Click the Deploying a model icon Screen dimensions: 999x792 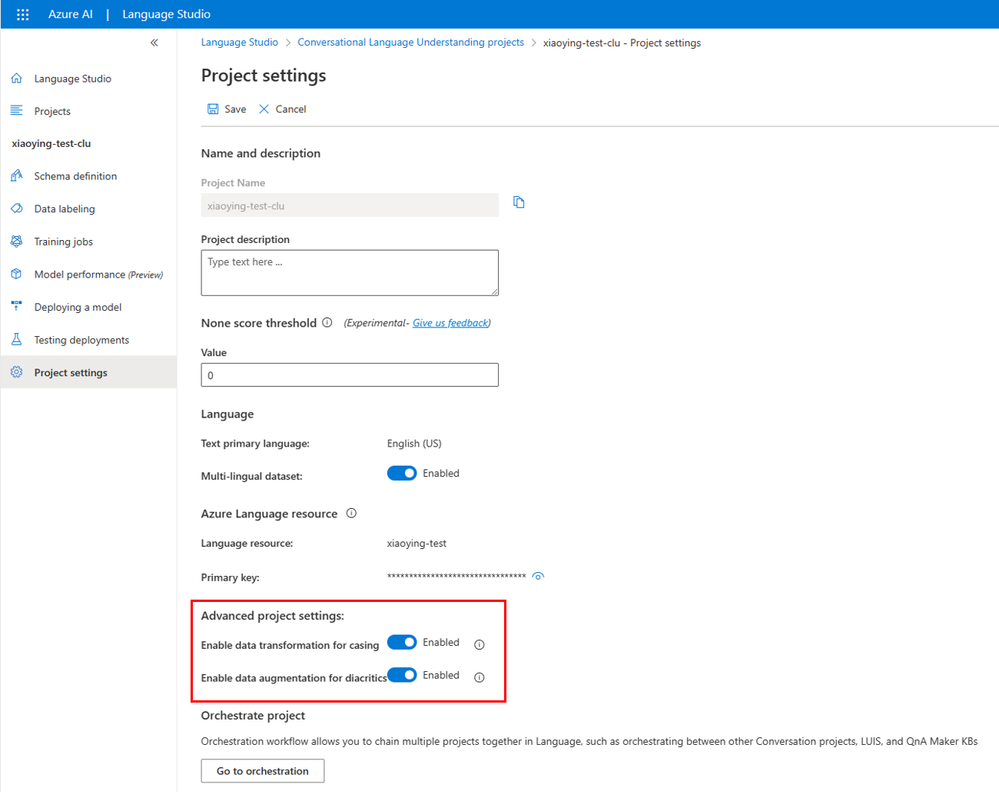point(17,306)
